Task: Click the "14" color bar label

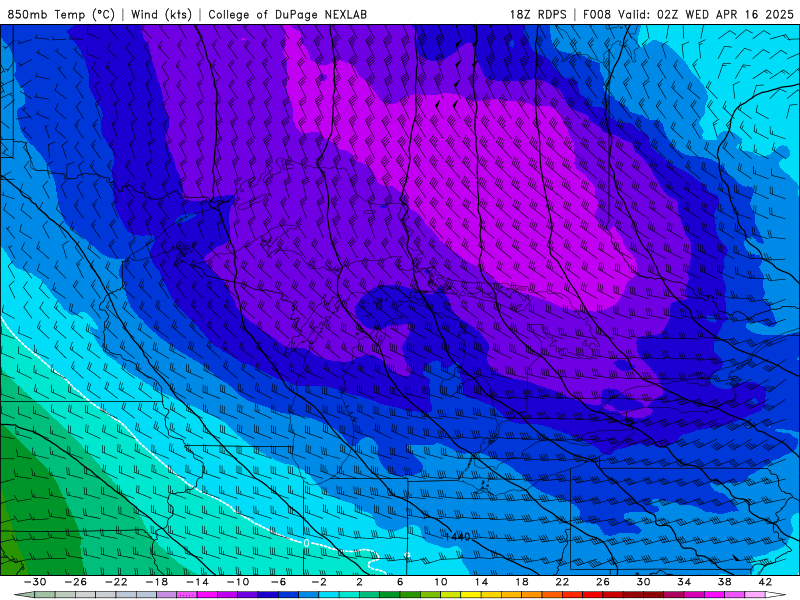Action: pos(481,582)
